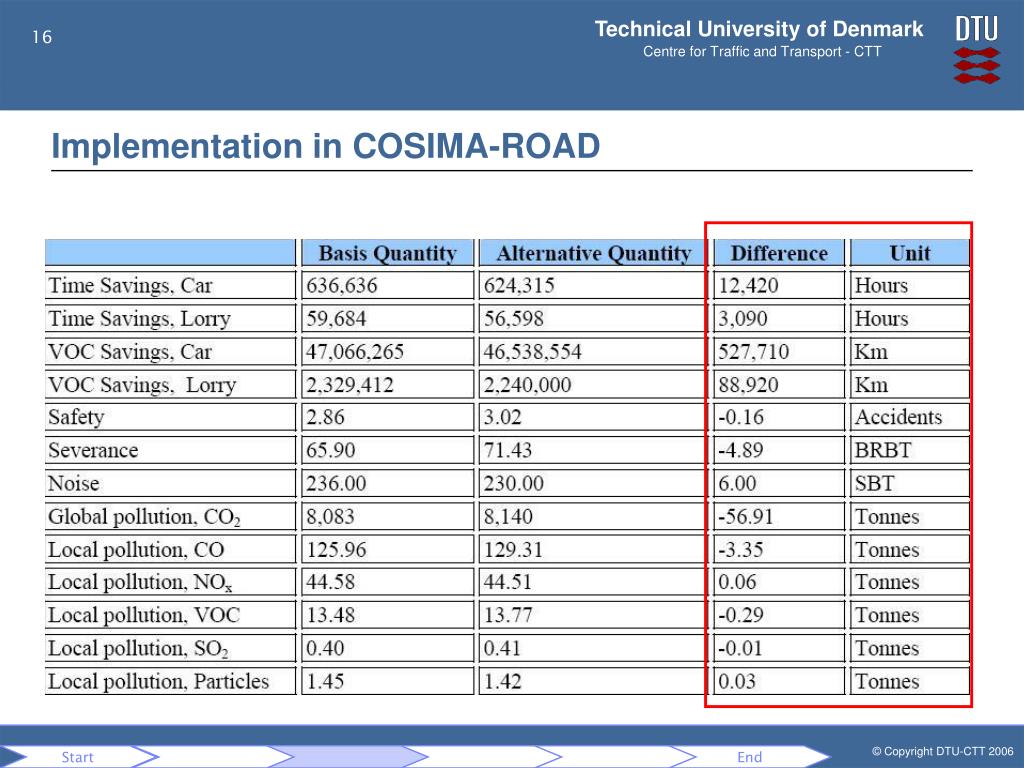Click the BRBT unit cell
The width and height of the screenshot is (1024, 768).
tap(910, 451)
